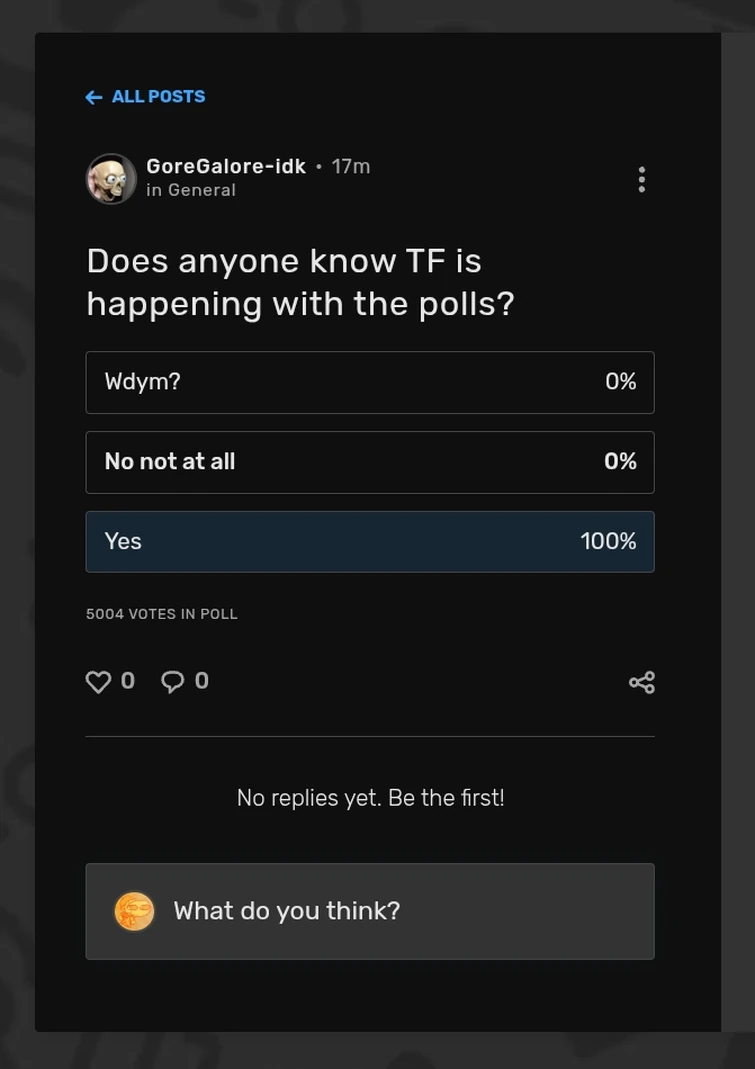Click the Yes option's 100% result bar
755x1069 pixels.
pyautogui.click(x=608, y=540)
